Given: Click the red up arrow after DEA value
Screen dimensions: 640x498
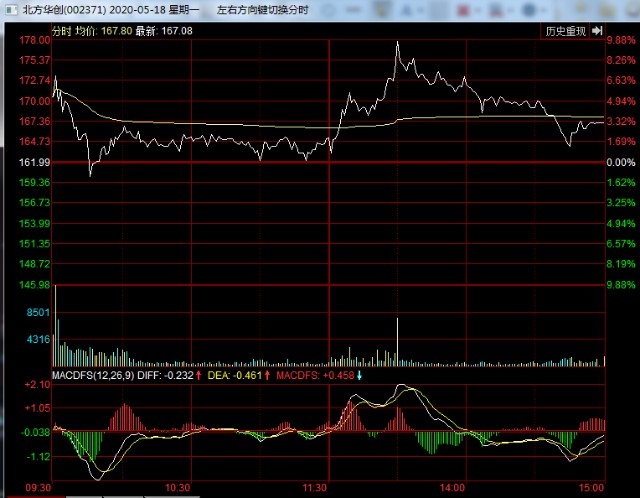Looking at the screenshot, I should [x=267, y=376].
